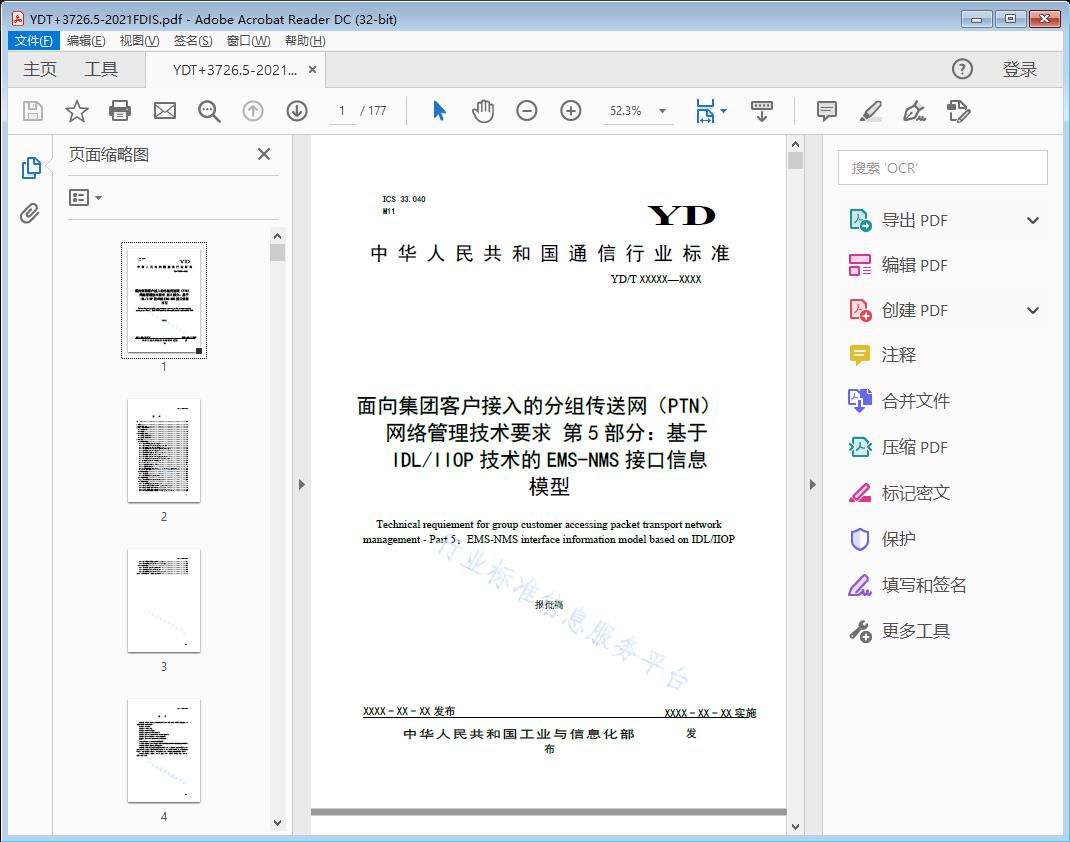Open the thumbnail panel options menu

[x=83, y=197]
